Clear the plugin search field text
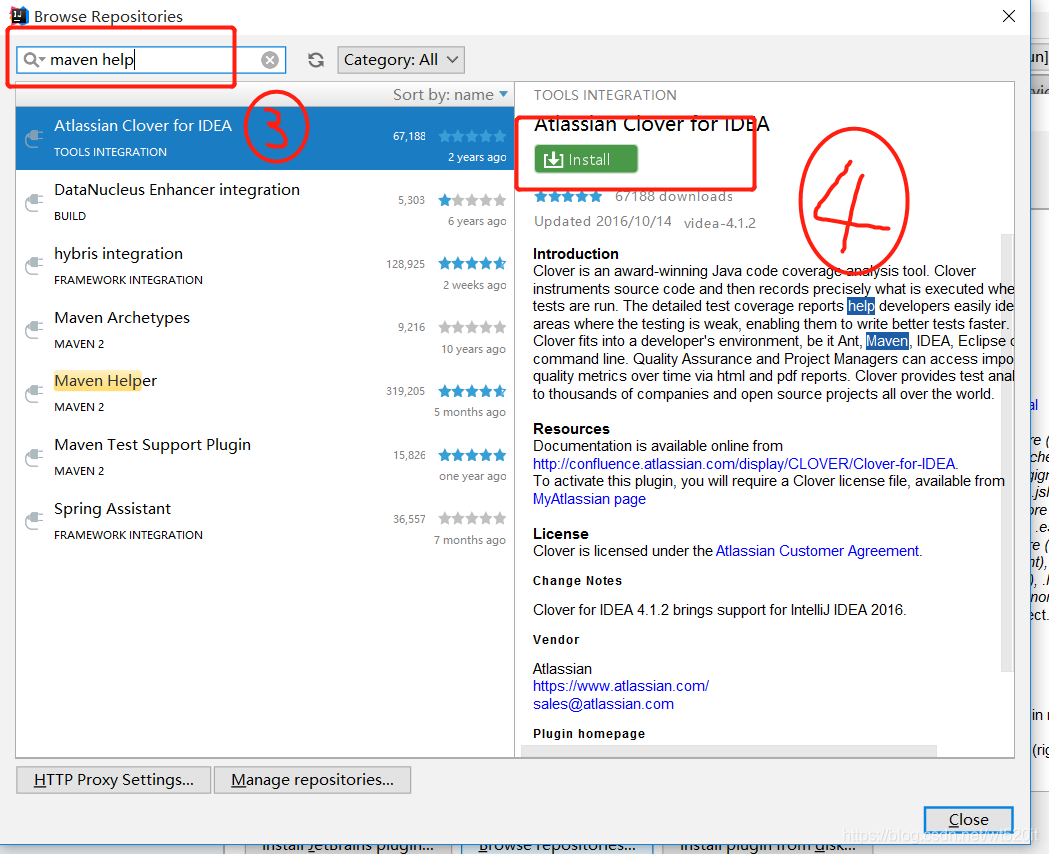This screenshot has width=1049, height=854. pyautogui.click(x=270, y=60)
